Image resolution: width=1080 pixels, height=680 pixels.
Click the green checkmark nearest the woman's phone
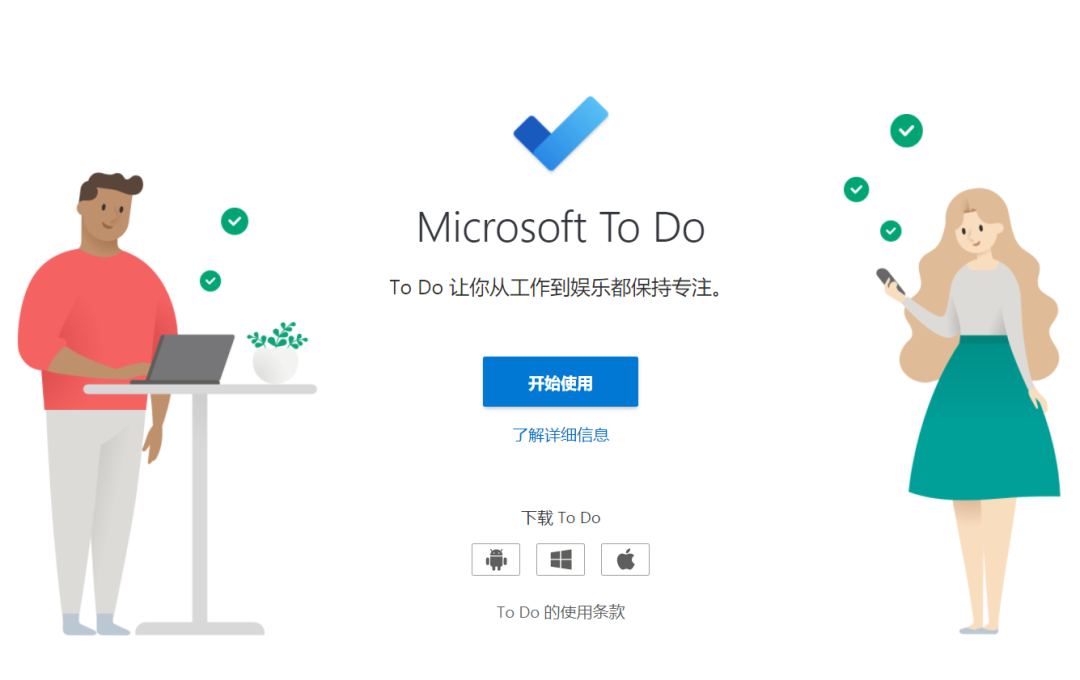click(891, 231)
